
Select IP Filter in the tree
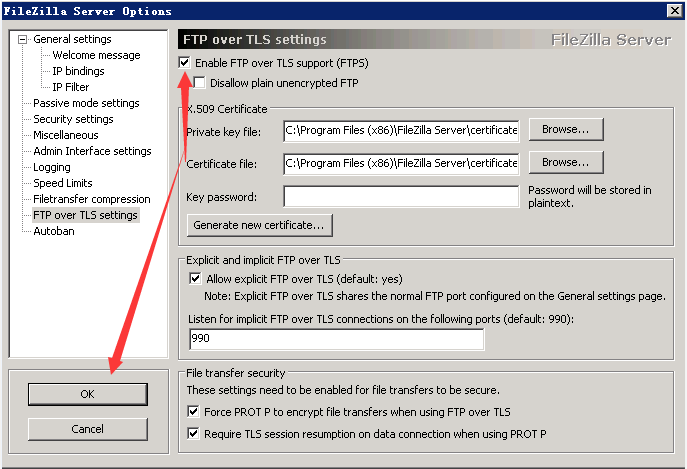click(x=71, y=87)
